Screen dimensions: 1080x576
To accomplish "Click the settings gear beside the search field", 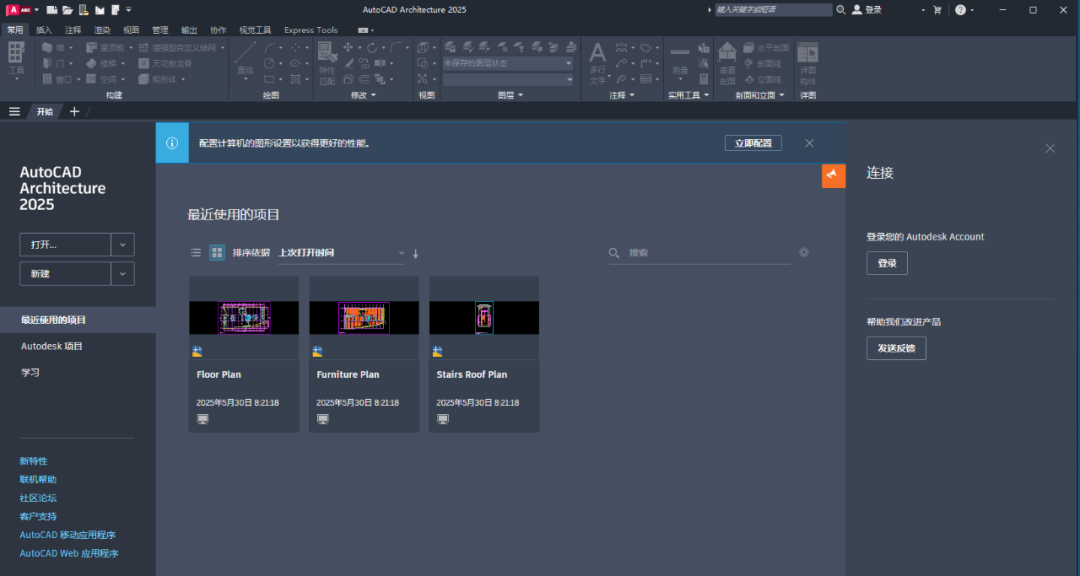I will click(x=804, y=253).
